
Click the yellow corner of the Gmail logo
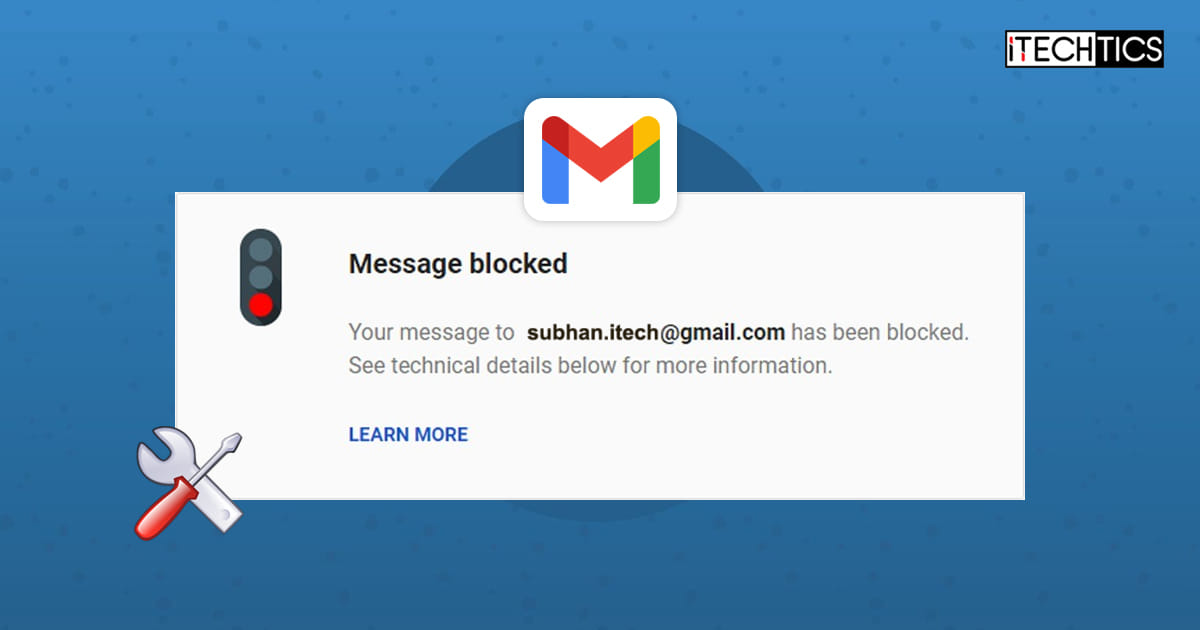(647, 130)
